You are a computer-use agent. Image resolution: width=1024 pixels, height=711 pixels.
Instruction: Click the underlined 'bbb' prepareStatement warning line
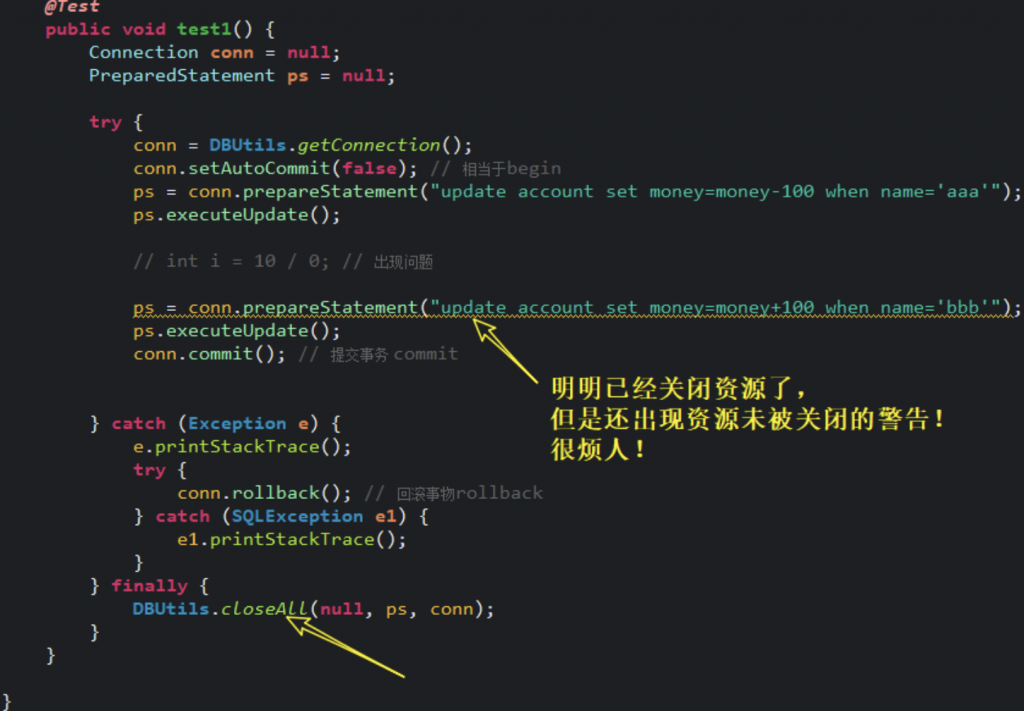pyautogui.click(x=577, y=308)
